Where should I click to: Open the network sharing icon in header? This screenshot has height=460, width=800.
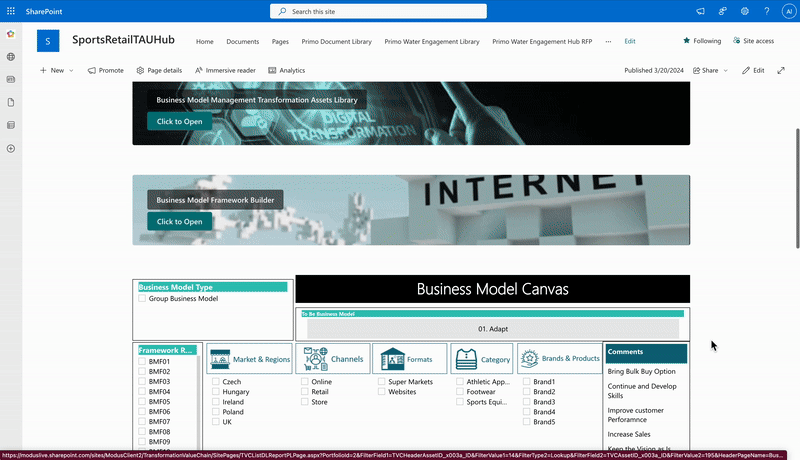click(x=722, y=11)
